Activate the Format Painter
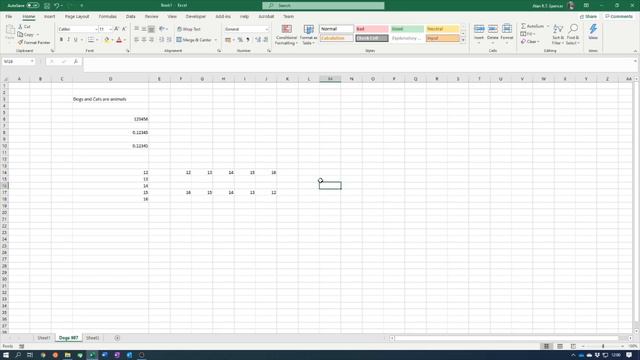Screen dimensions: 640x360 click(34, 42)
